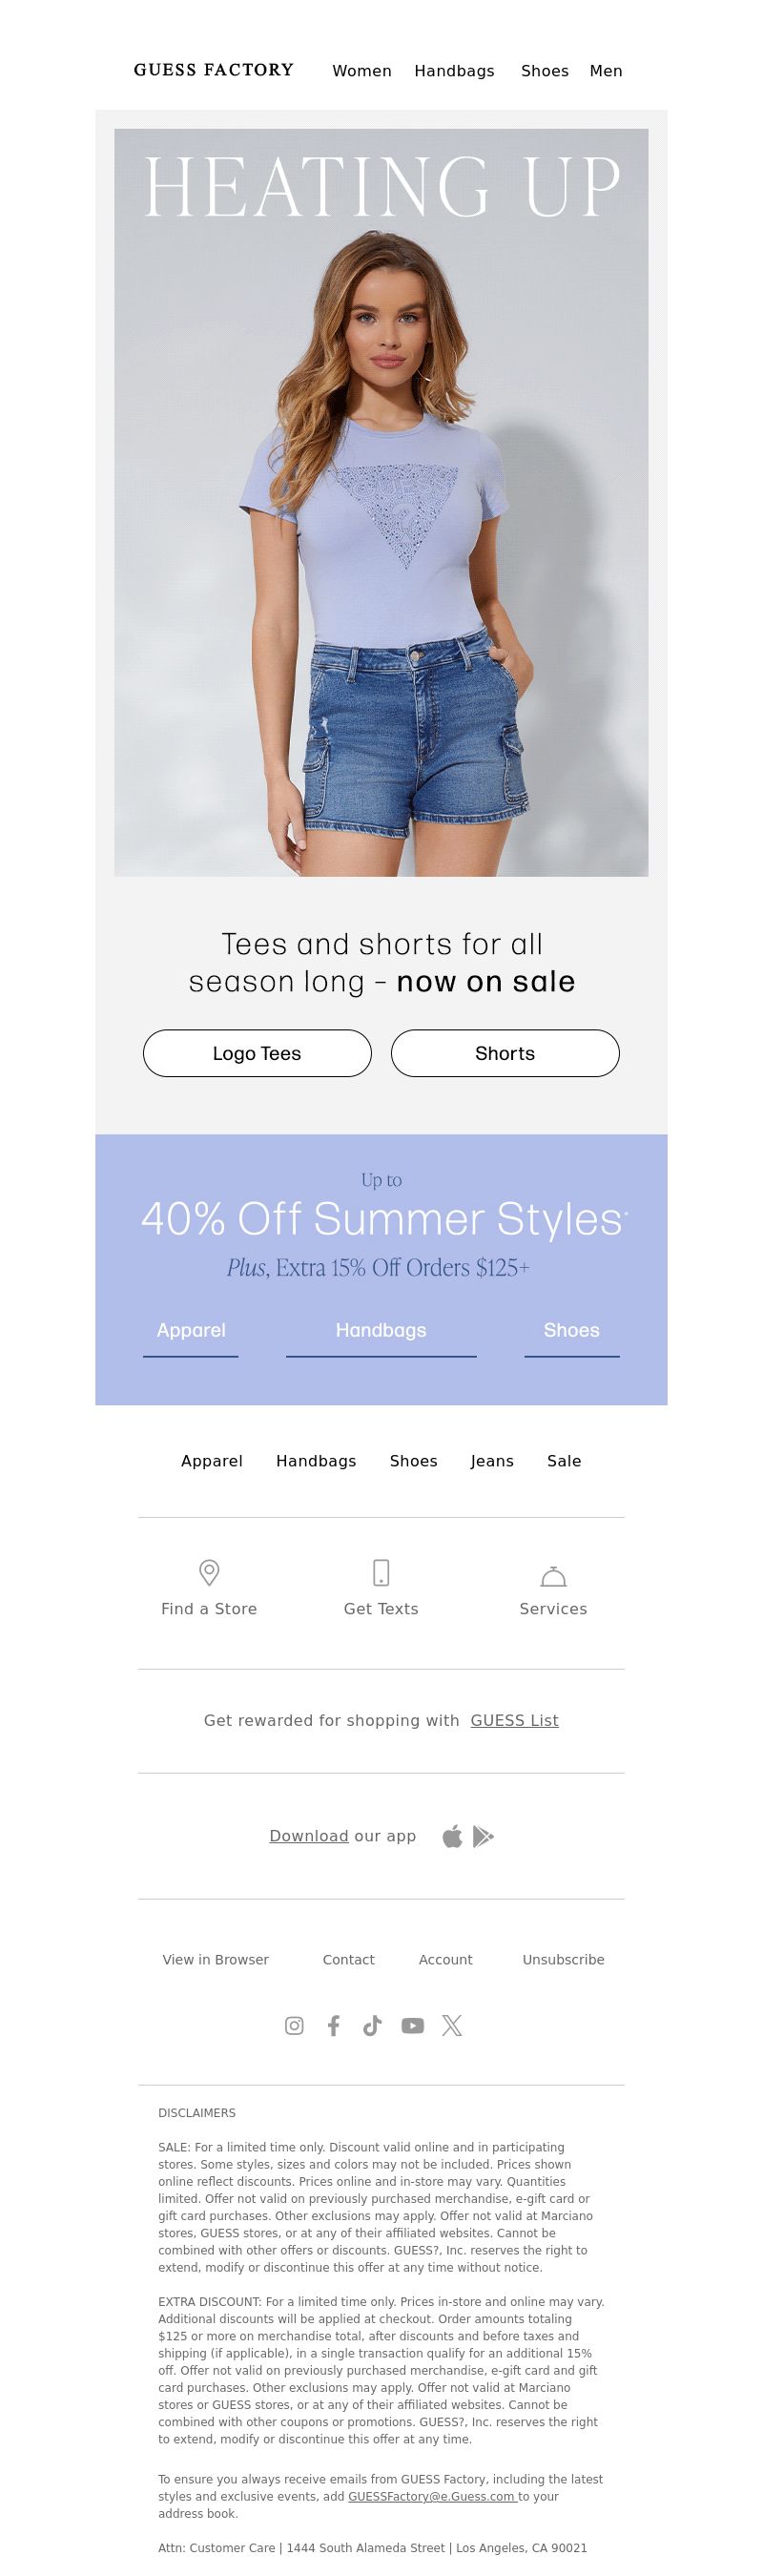Viewport: 763px width, 2576px height.
Task: Click the GUESS Factory logo
Action: coord(214,70)
